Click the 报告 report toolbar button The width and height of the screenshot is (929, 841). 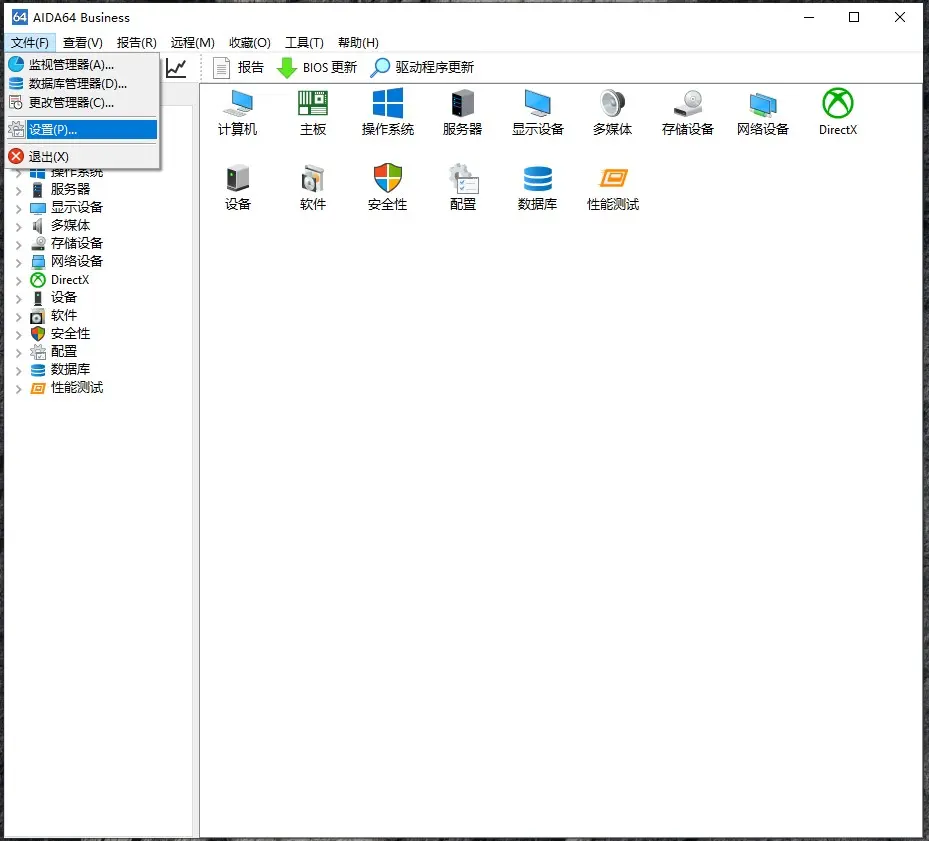pos(238,68)
